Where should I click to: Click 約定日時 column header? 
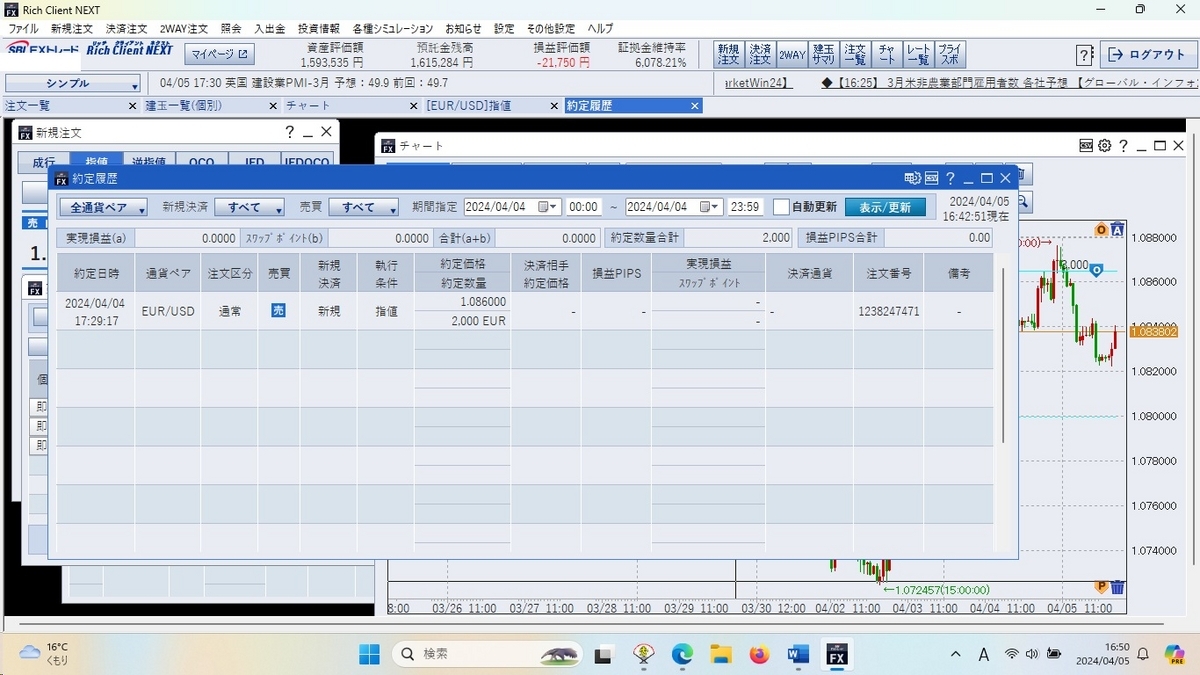pos(95,273)
